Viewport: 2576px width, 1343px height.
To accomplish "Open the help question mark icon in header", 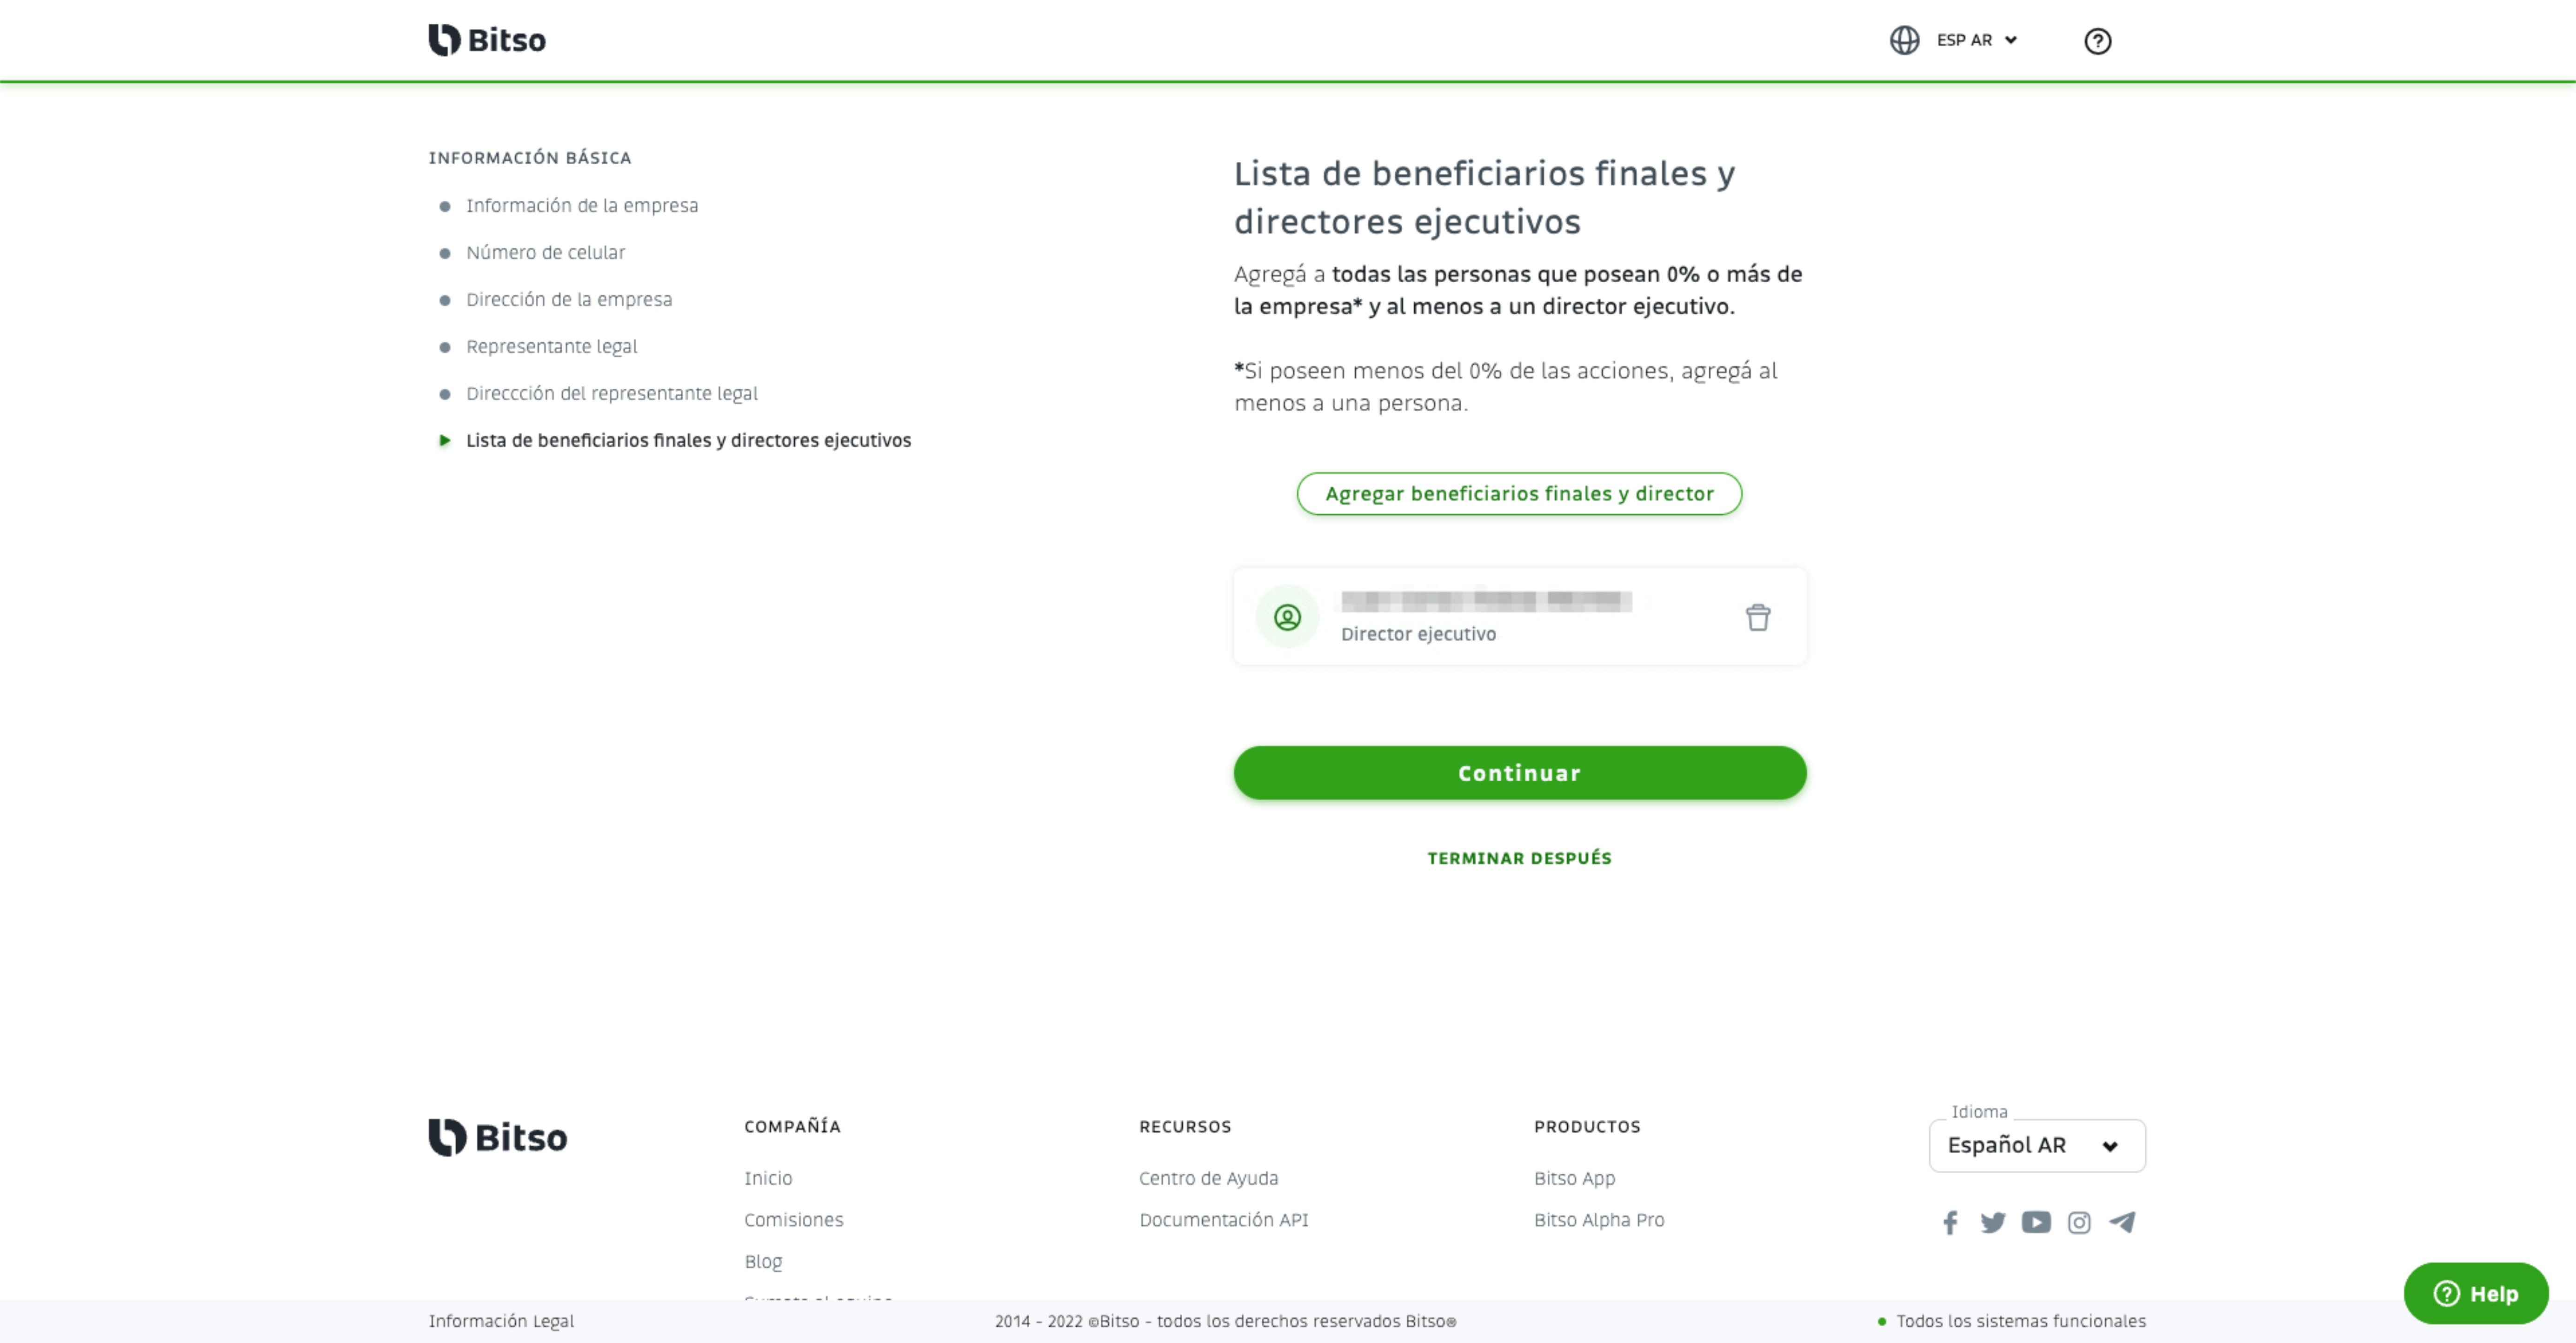I will (x=2097, y=41).
